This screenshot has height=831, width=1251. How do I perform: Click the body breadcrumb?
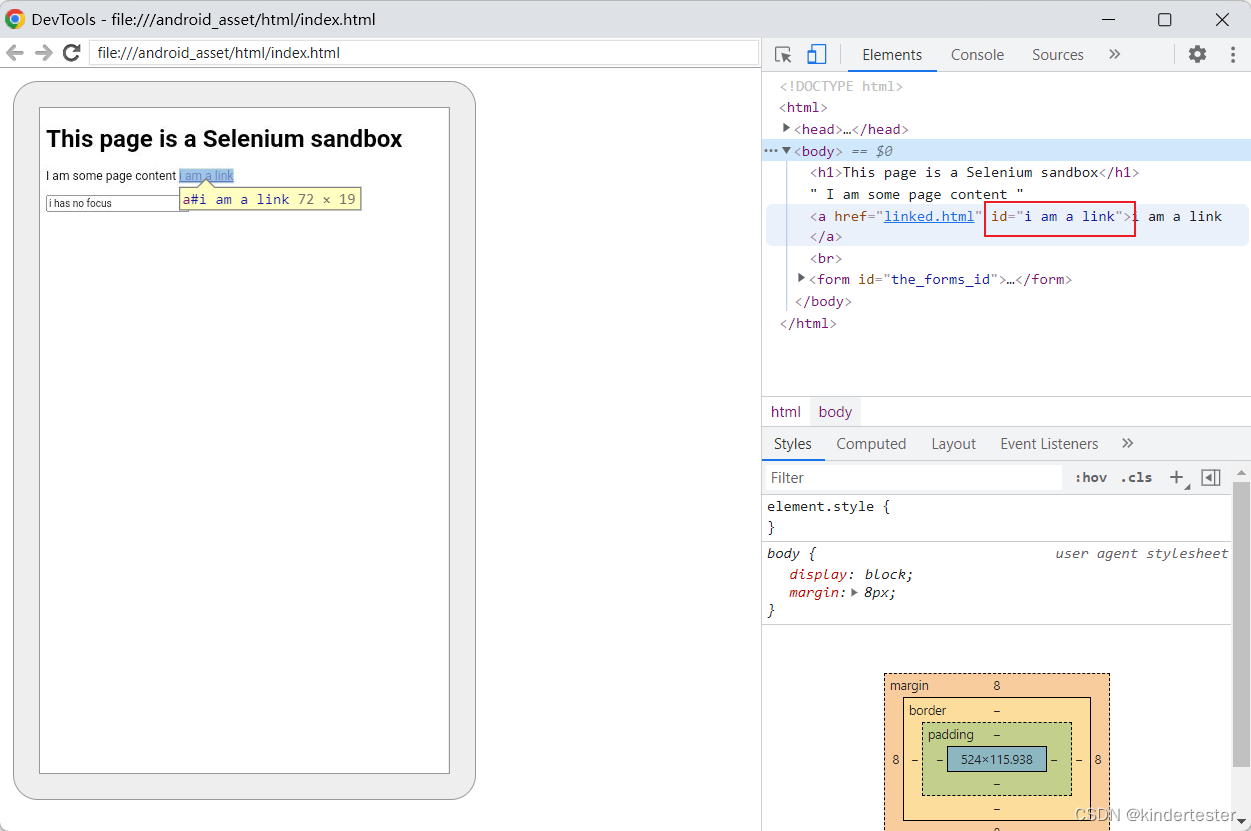[x=835, y=412]
